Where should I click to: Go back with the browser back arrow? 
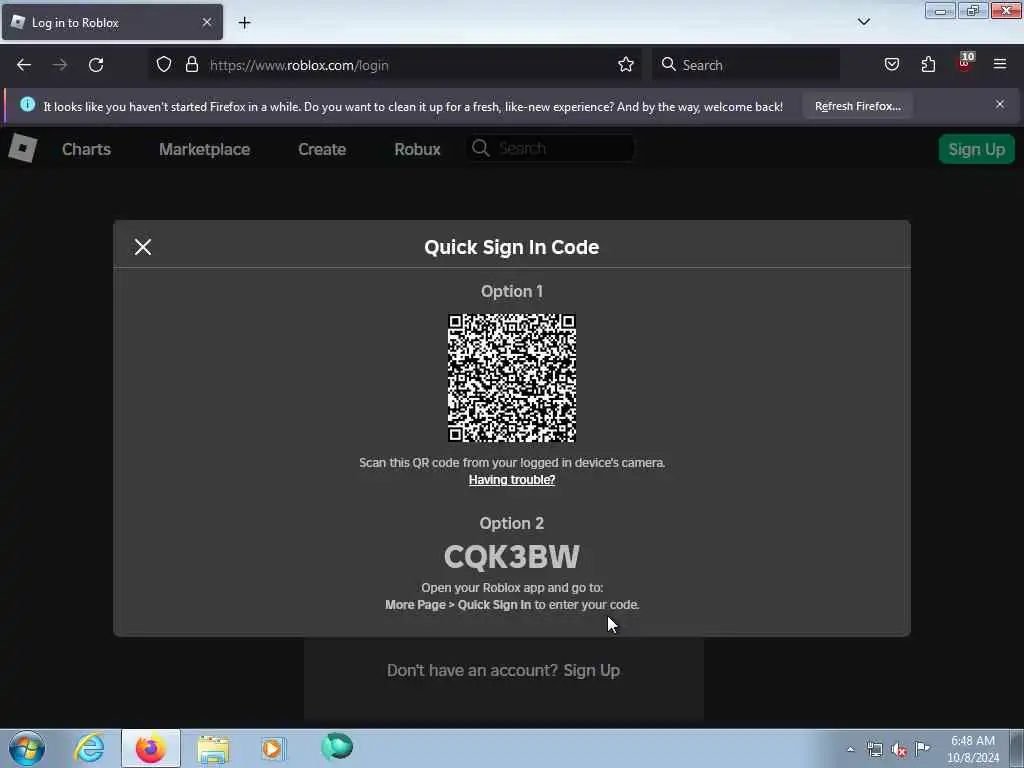(x=24, y=65)
